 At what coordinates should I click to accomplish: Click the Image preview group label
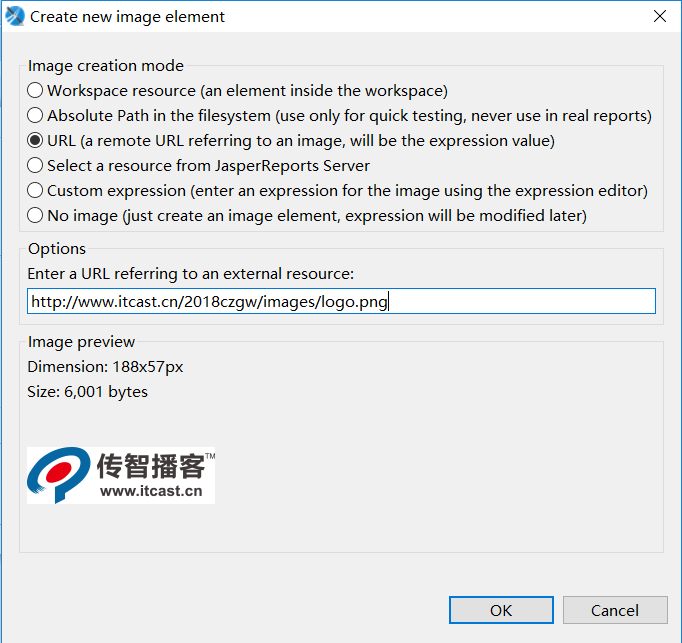coord(81,342)
